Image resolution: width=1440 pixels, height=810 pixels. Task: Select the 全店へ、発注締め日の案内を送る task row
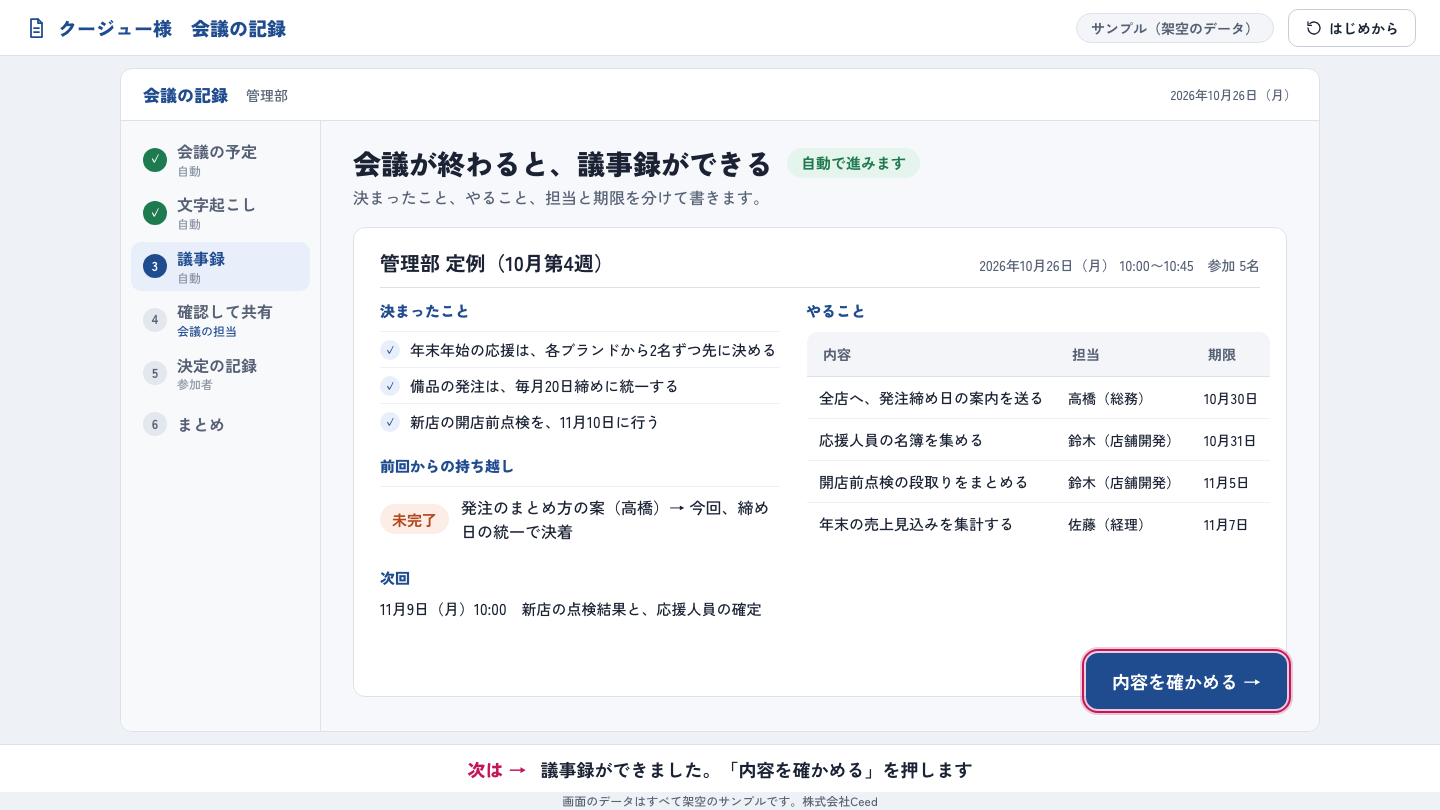[1038, 398]
